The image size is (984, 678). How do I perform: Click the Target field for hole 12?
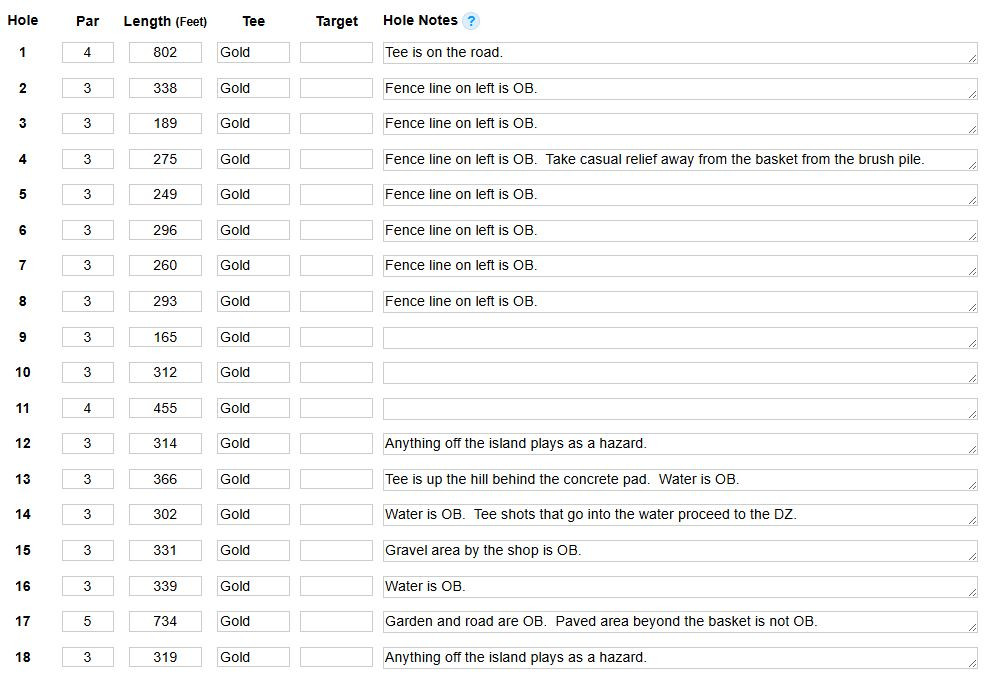(336, 444)
